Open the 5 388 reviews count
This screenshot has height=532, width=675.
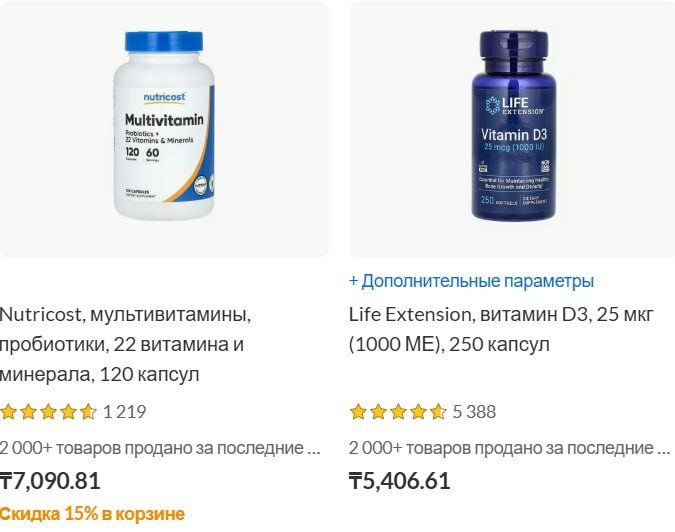474,412
